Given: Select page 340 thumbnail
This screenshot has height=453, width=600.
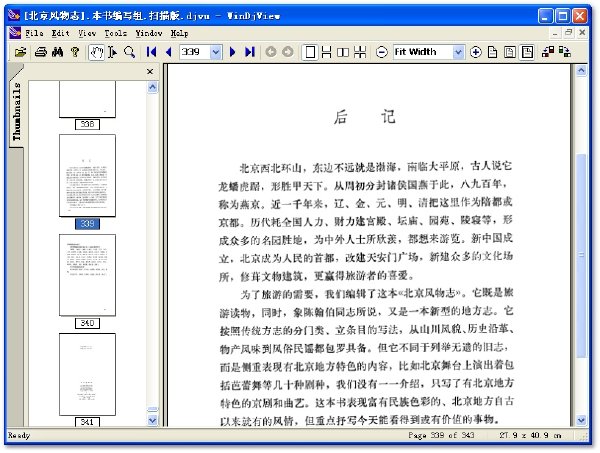Looking at the screenshot, I should (87, 275).
